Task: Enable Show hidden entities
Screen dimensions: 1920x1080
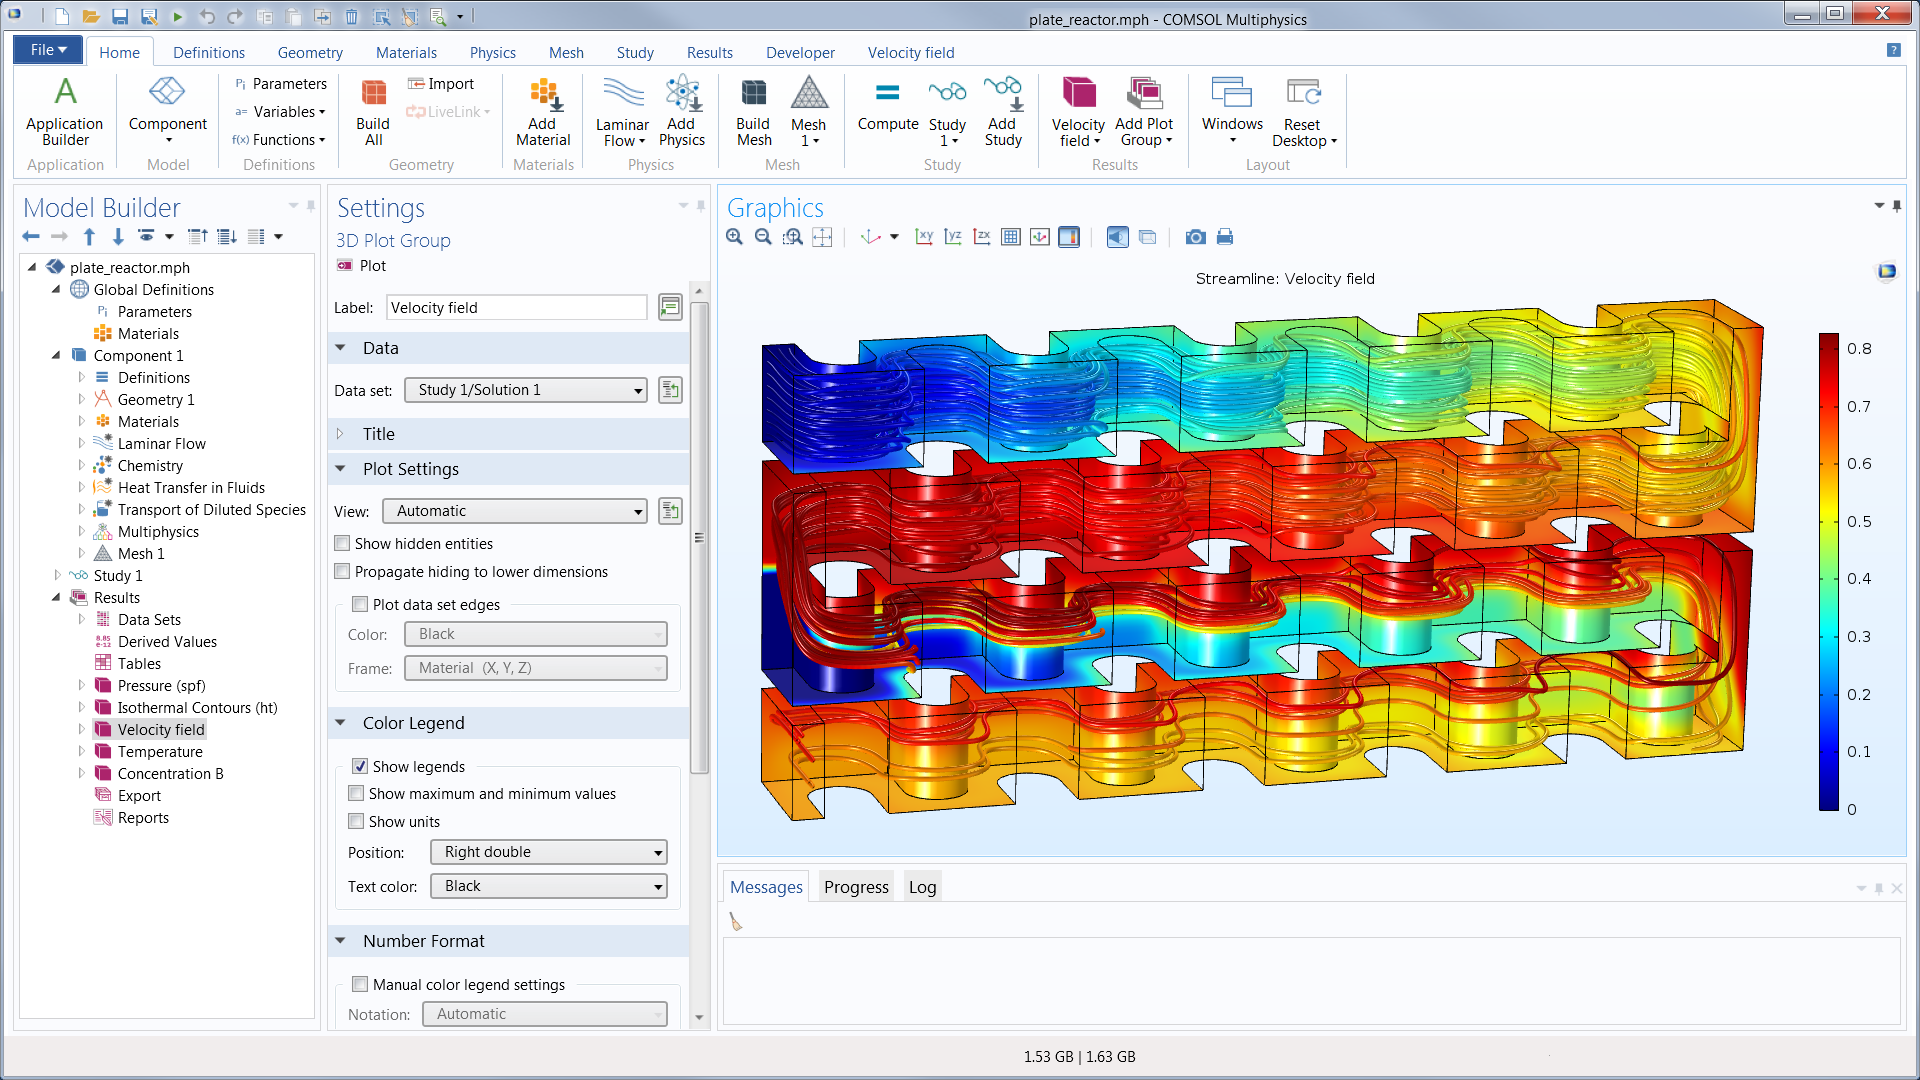Action: coord(342,543)
